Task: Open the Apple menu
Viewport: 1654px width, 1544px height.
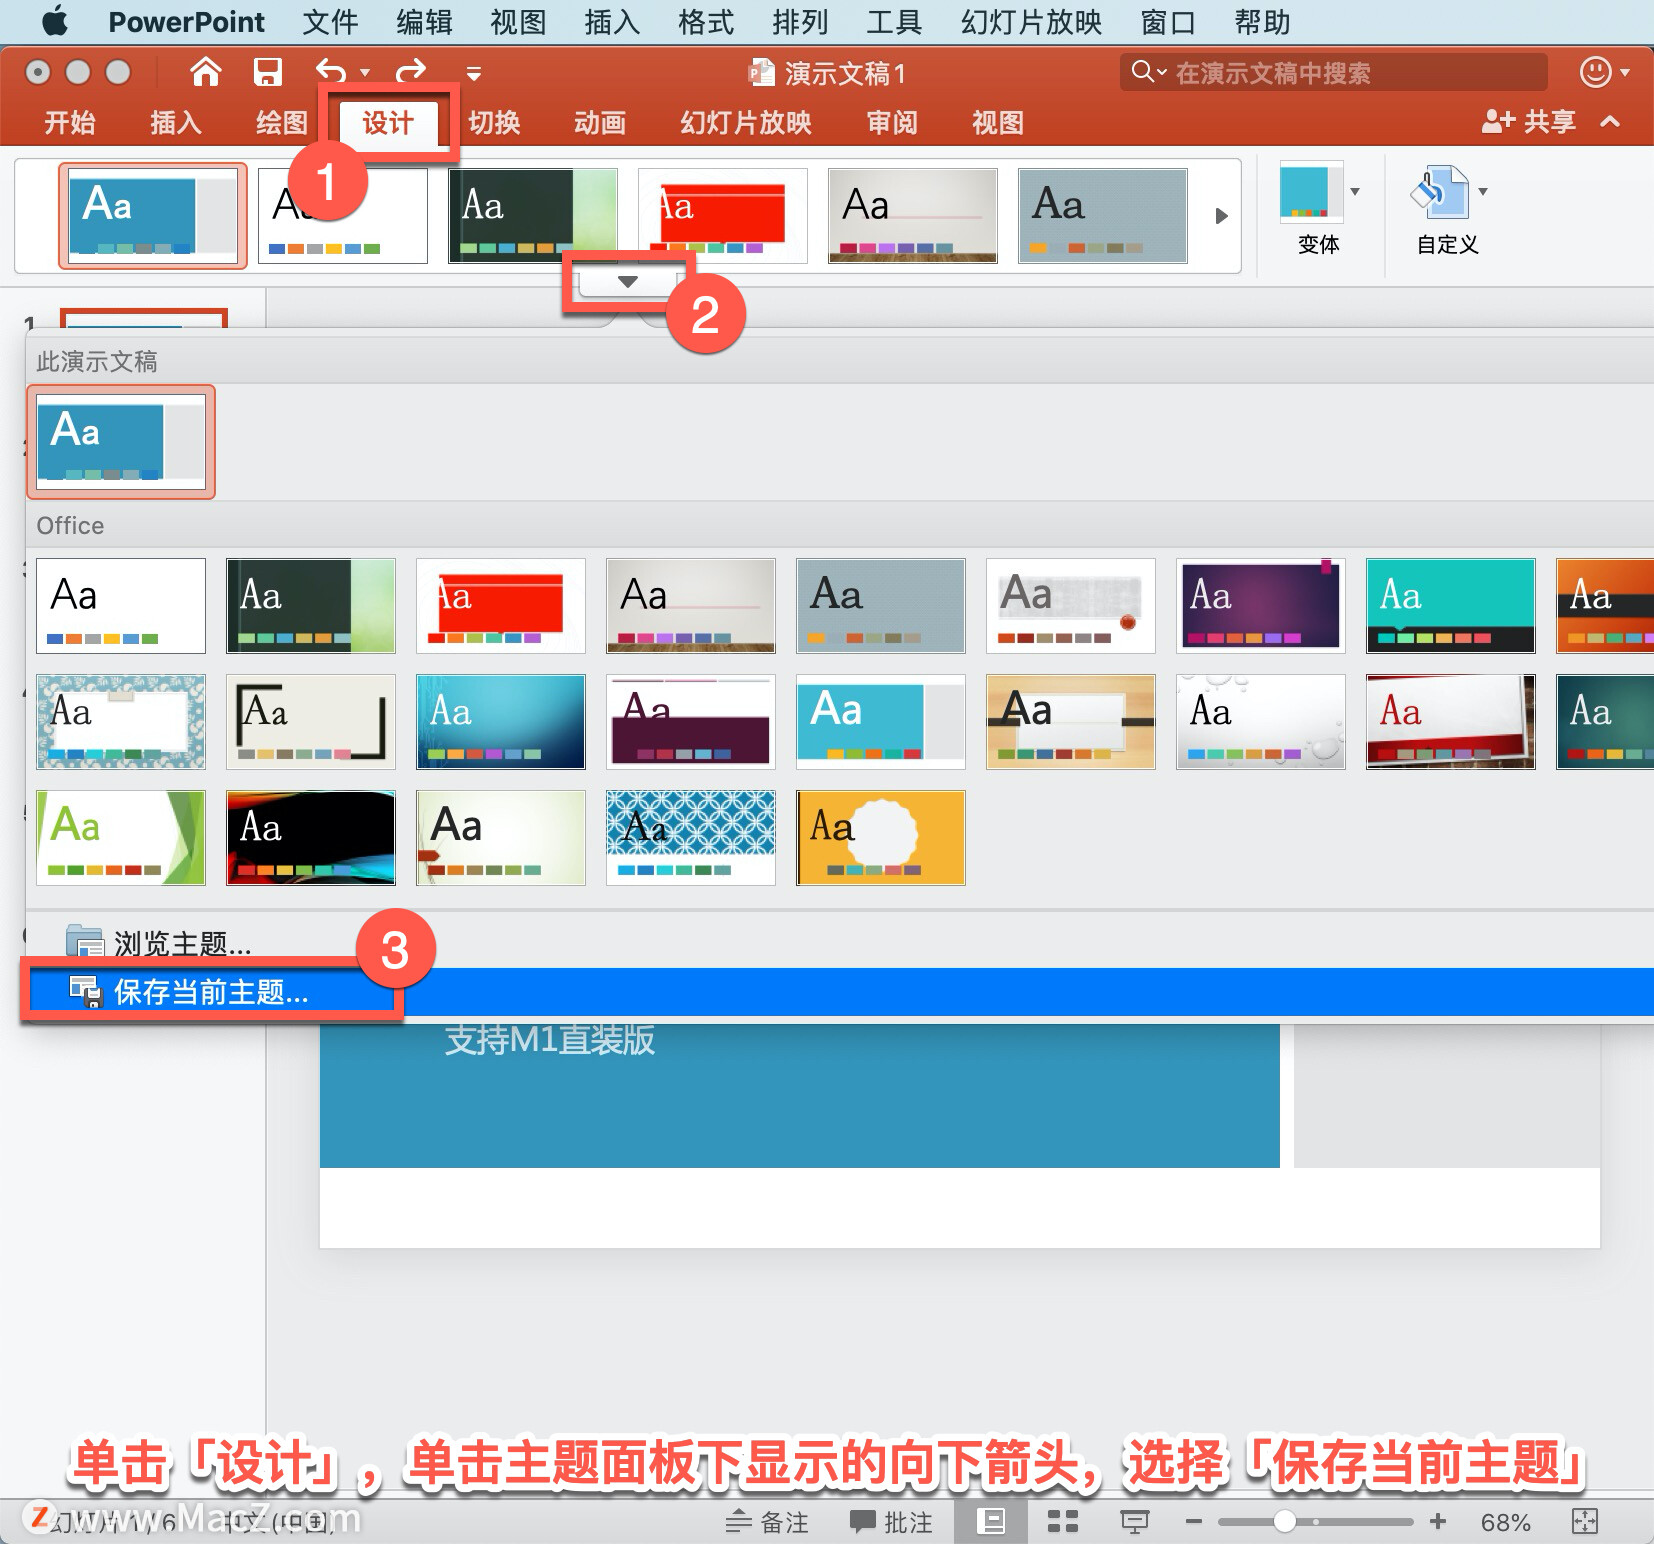Action: [55, 21]
